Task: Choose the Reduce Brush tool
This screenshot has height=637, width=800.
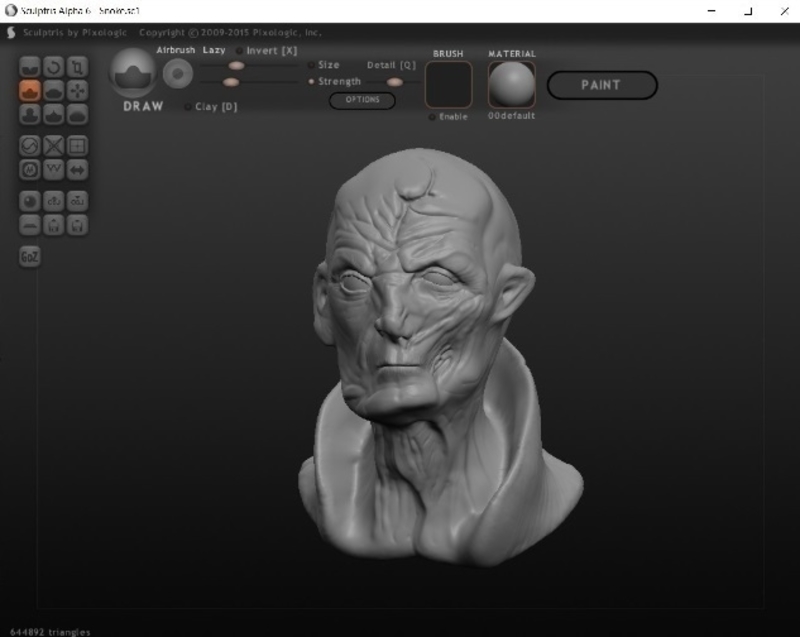Action: (30, 146)
